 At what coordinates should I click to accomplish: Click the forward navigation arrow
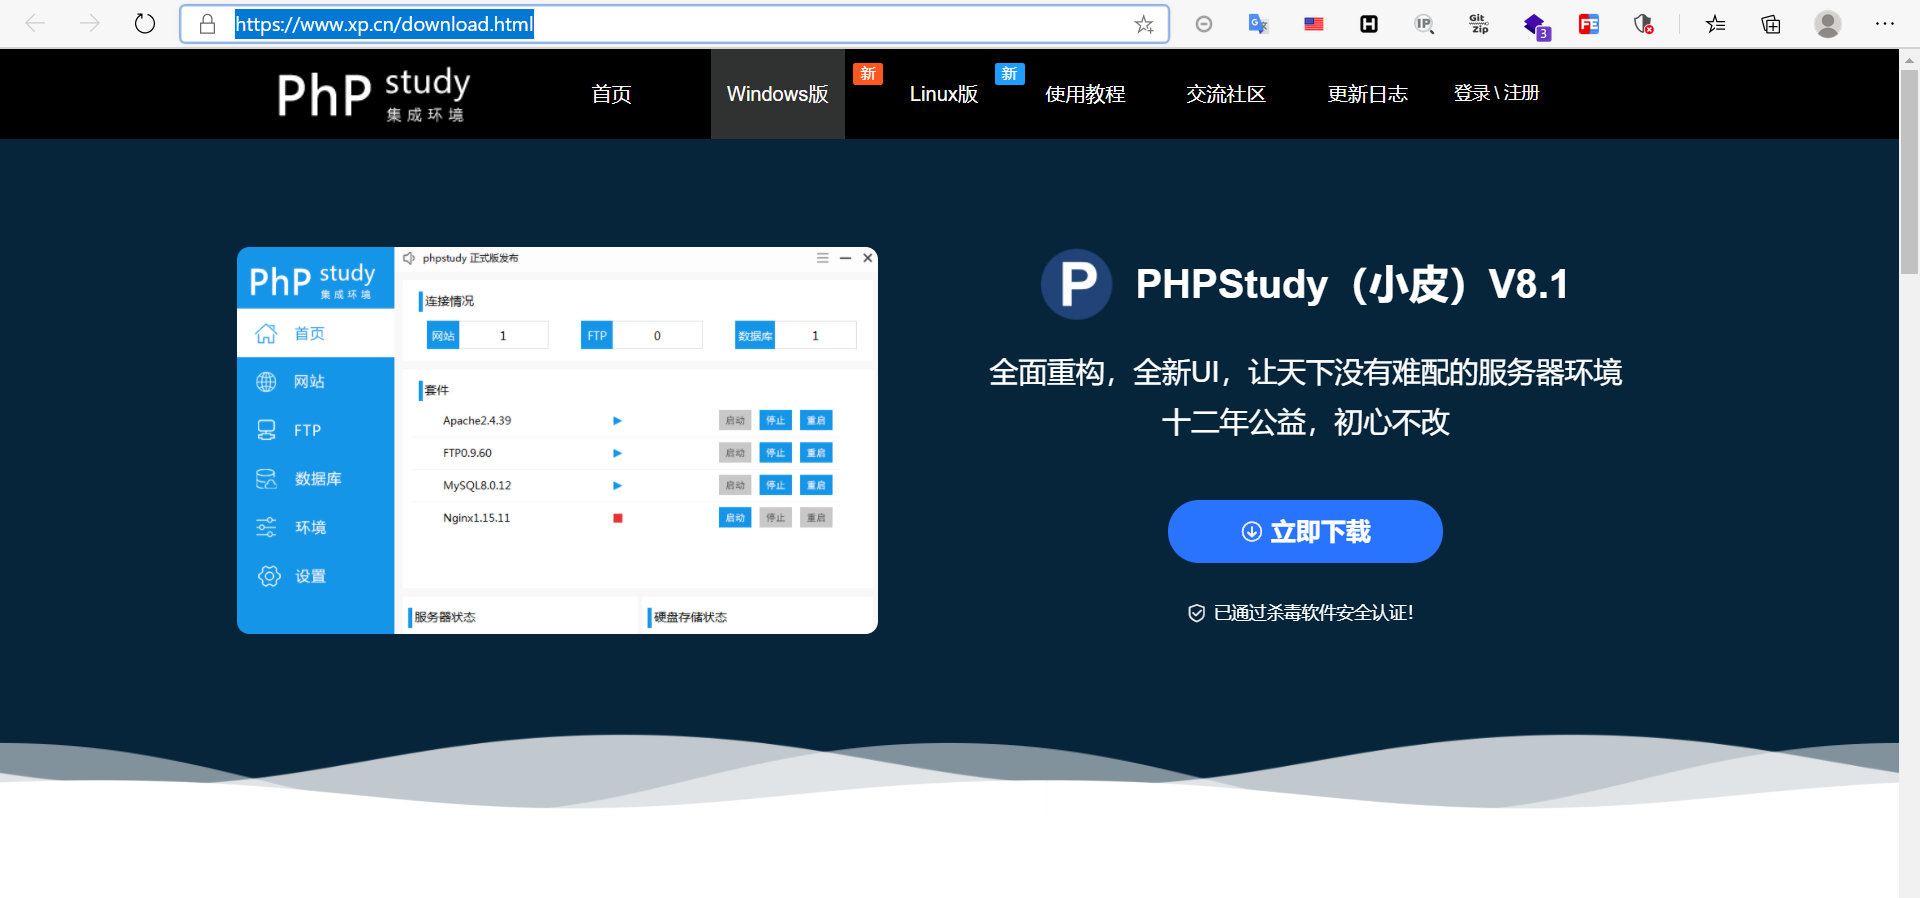90,23
